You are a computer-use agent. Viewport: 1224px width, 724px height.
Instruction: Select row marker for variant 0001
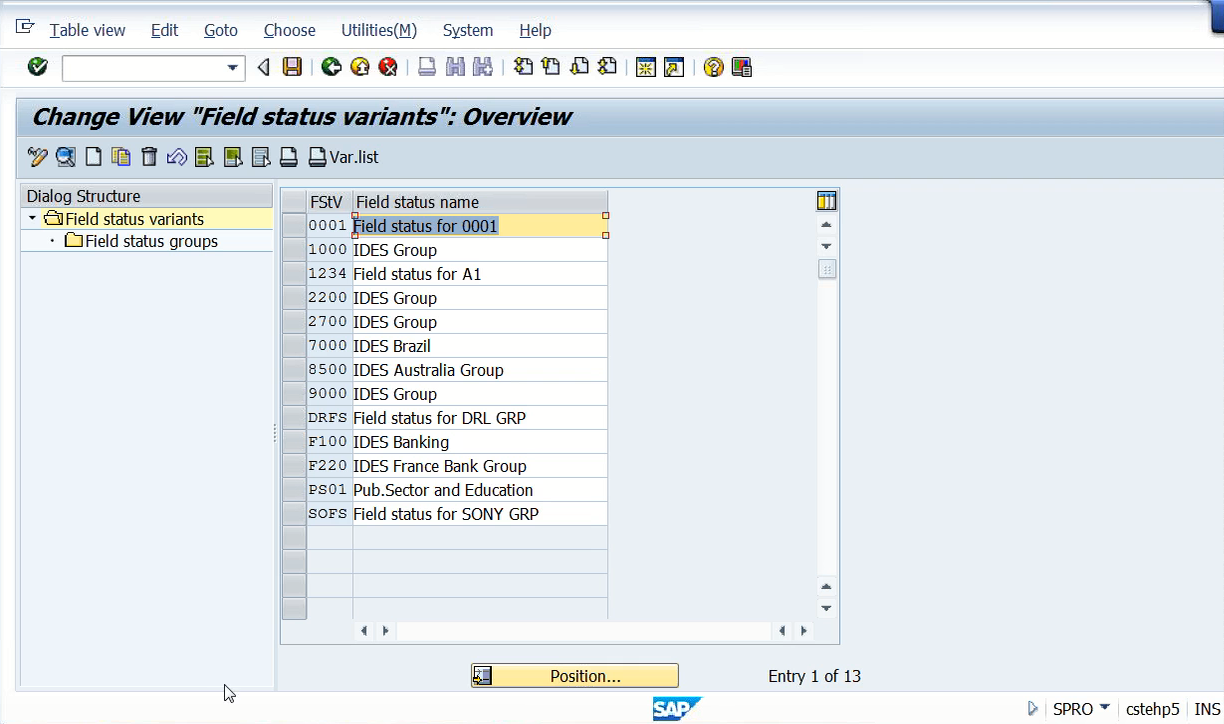pos(294,226)
